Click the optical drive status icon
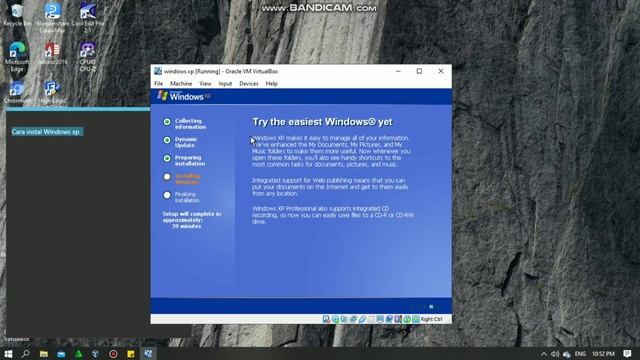The image size is (640, 360). click(x=335, y=319)
